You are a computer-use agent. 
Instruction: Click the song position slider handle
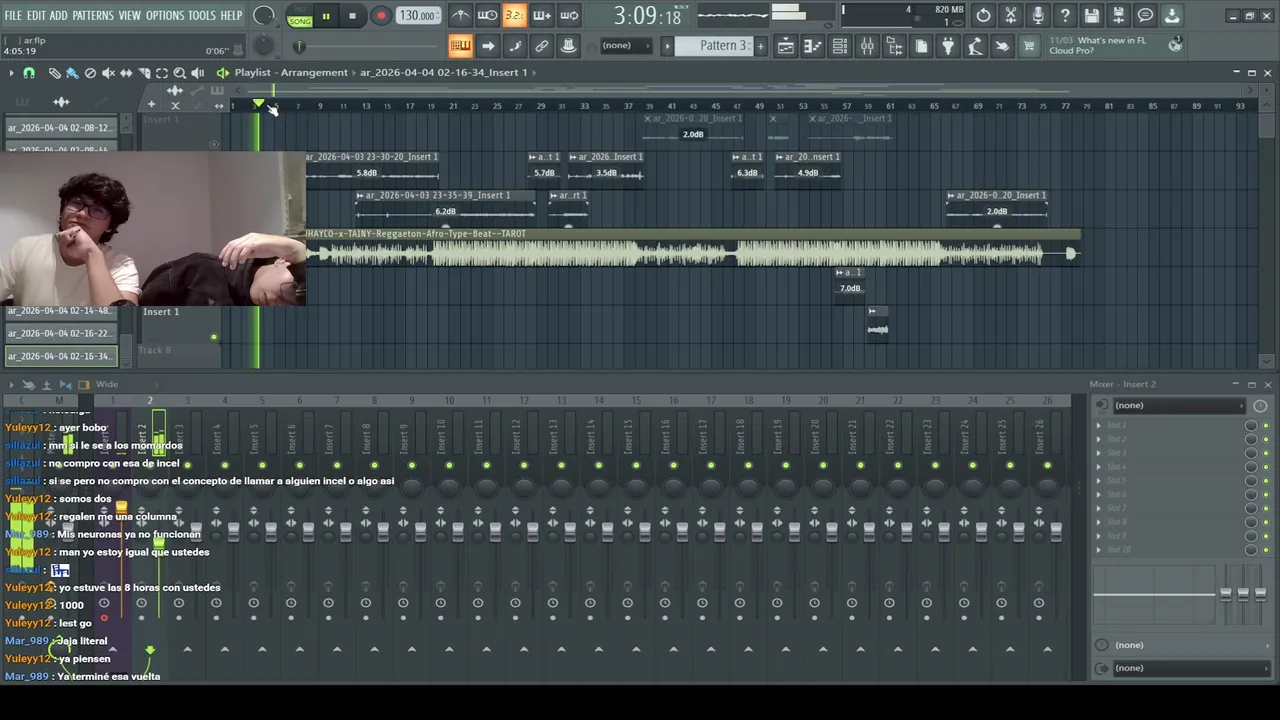pyautogui.click(x=299, y=46)
